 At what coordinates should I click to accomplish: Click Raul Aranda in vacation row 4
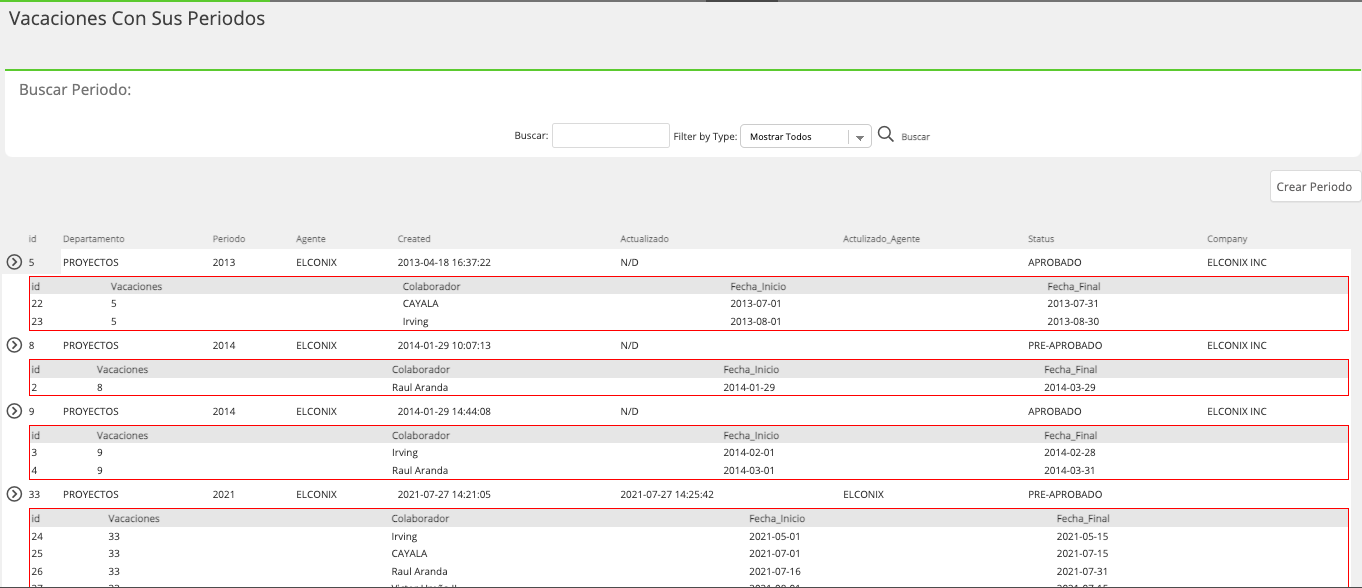click(x=420, y=470)
